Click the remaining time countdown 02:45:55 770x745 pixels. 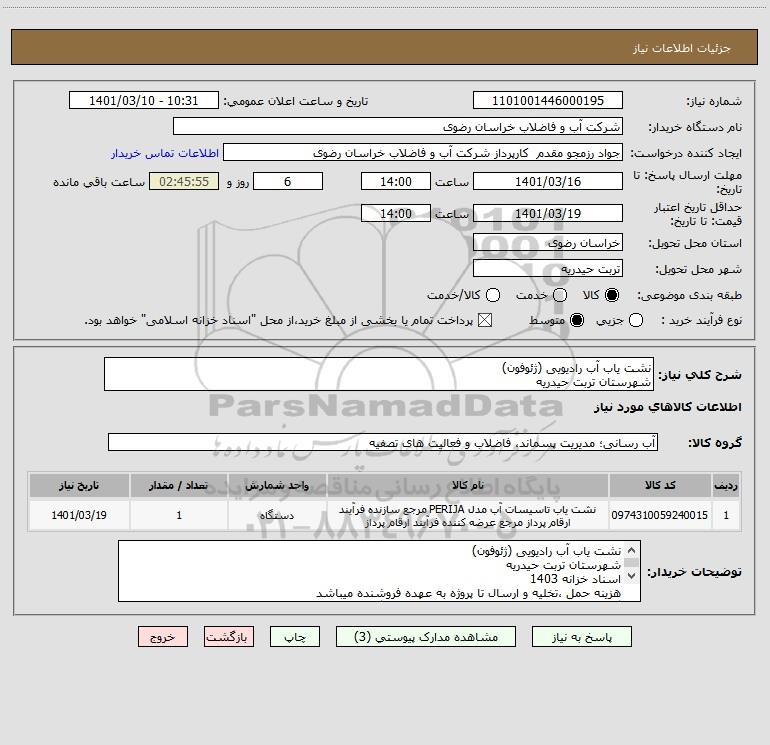point(184,181)
